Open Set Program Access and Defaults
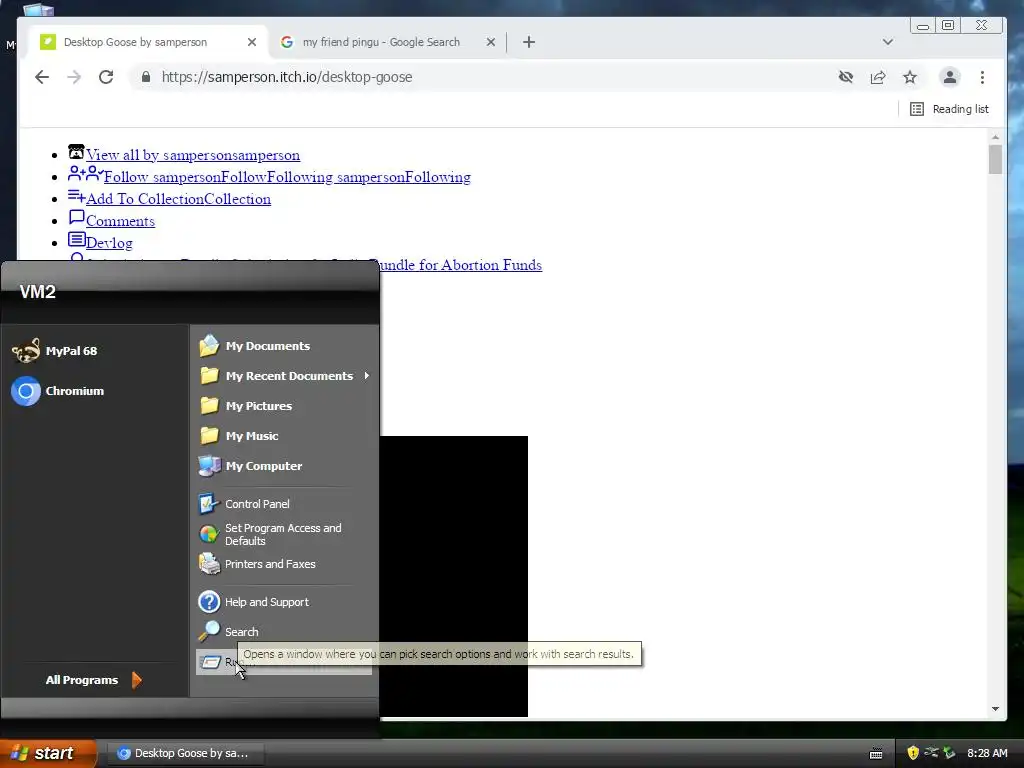Viewport: 1024px width, 768px height. coord(283,534)
